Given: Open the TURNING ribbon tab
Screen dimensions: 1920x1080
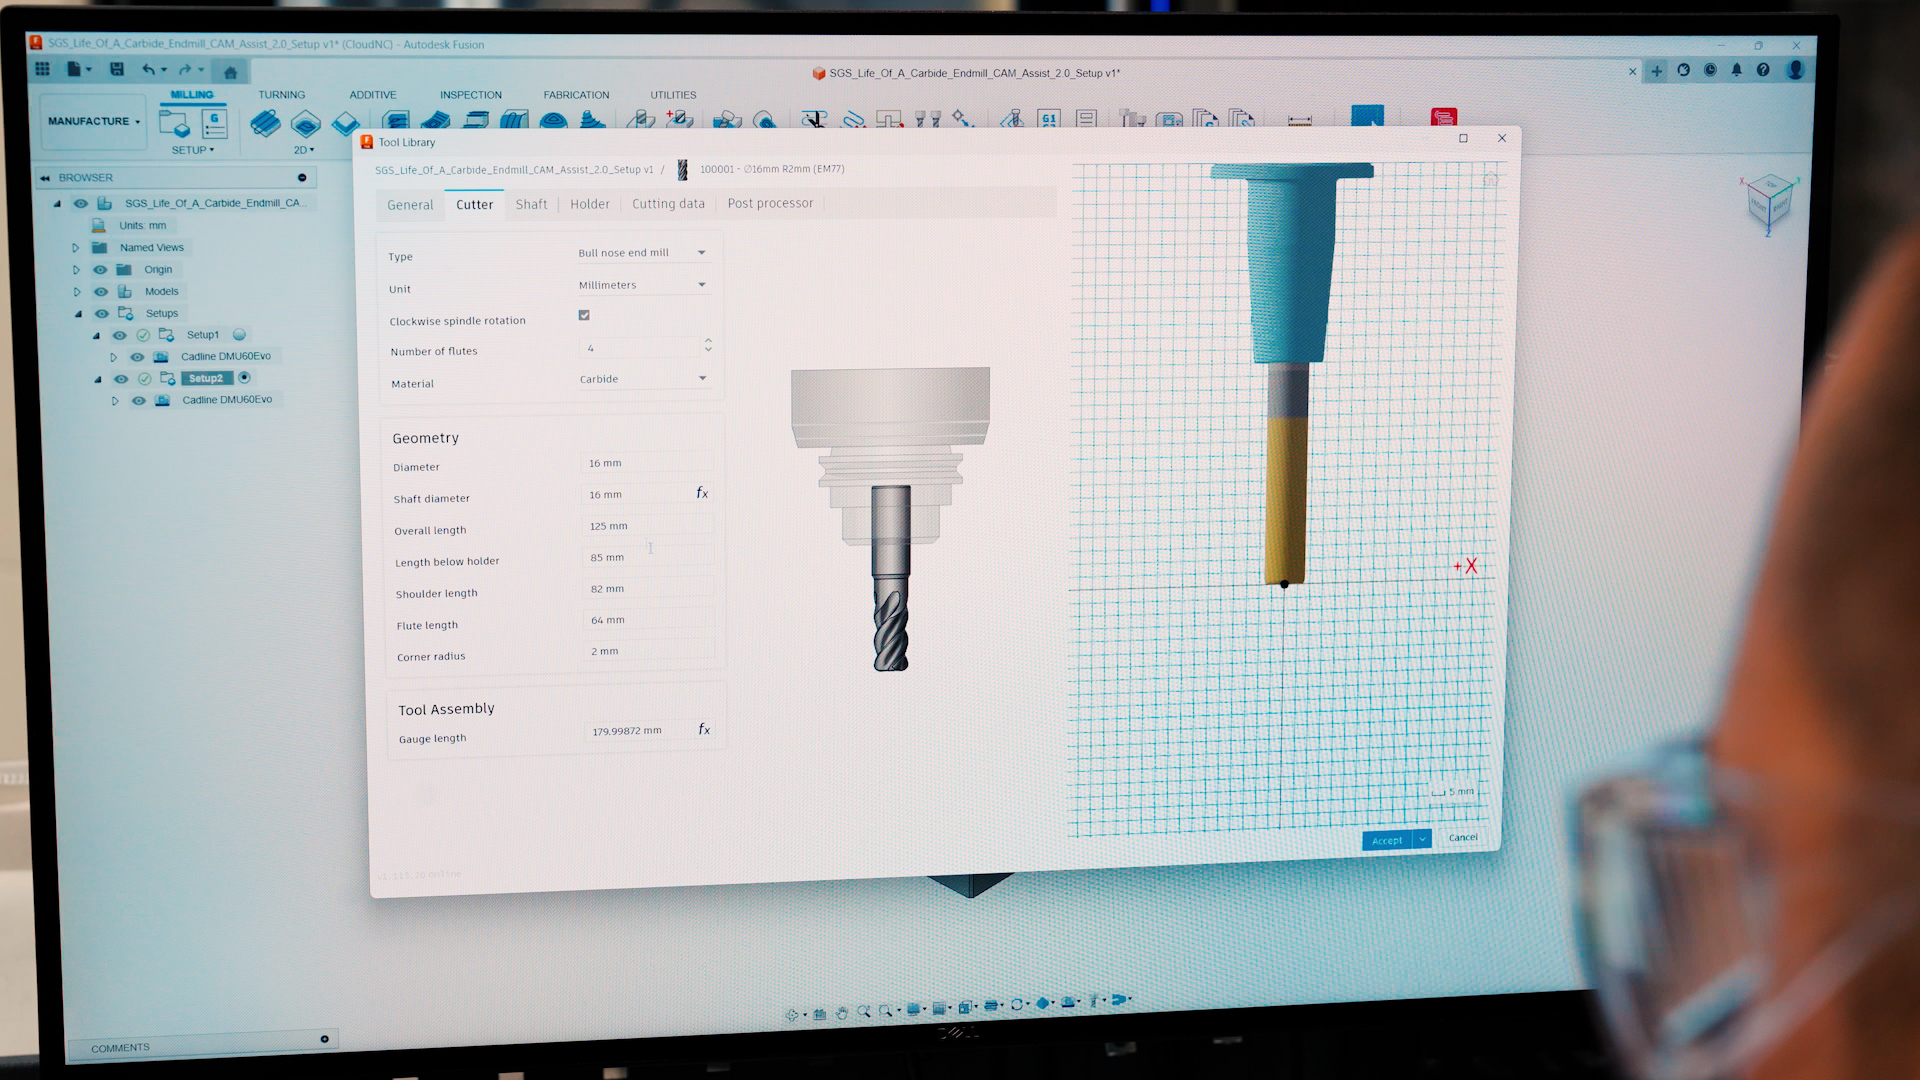Looking at the screenshot, I should (x=282, y=95).
